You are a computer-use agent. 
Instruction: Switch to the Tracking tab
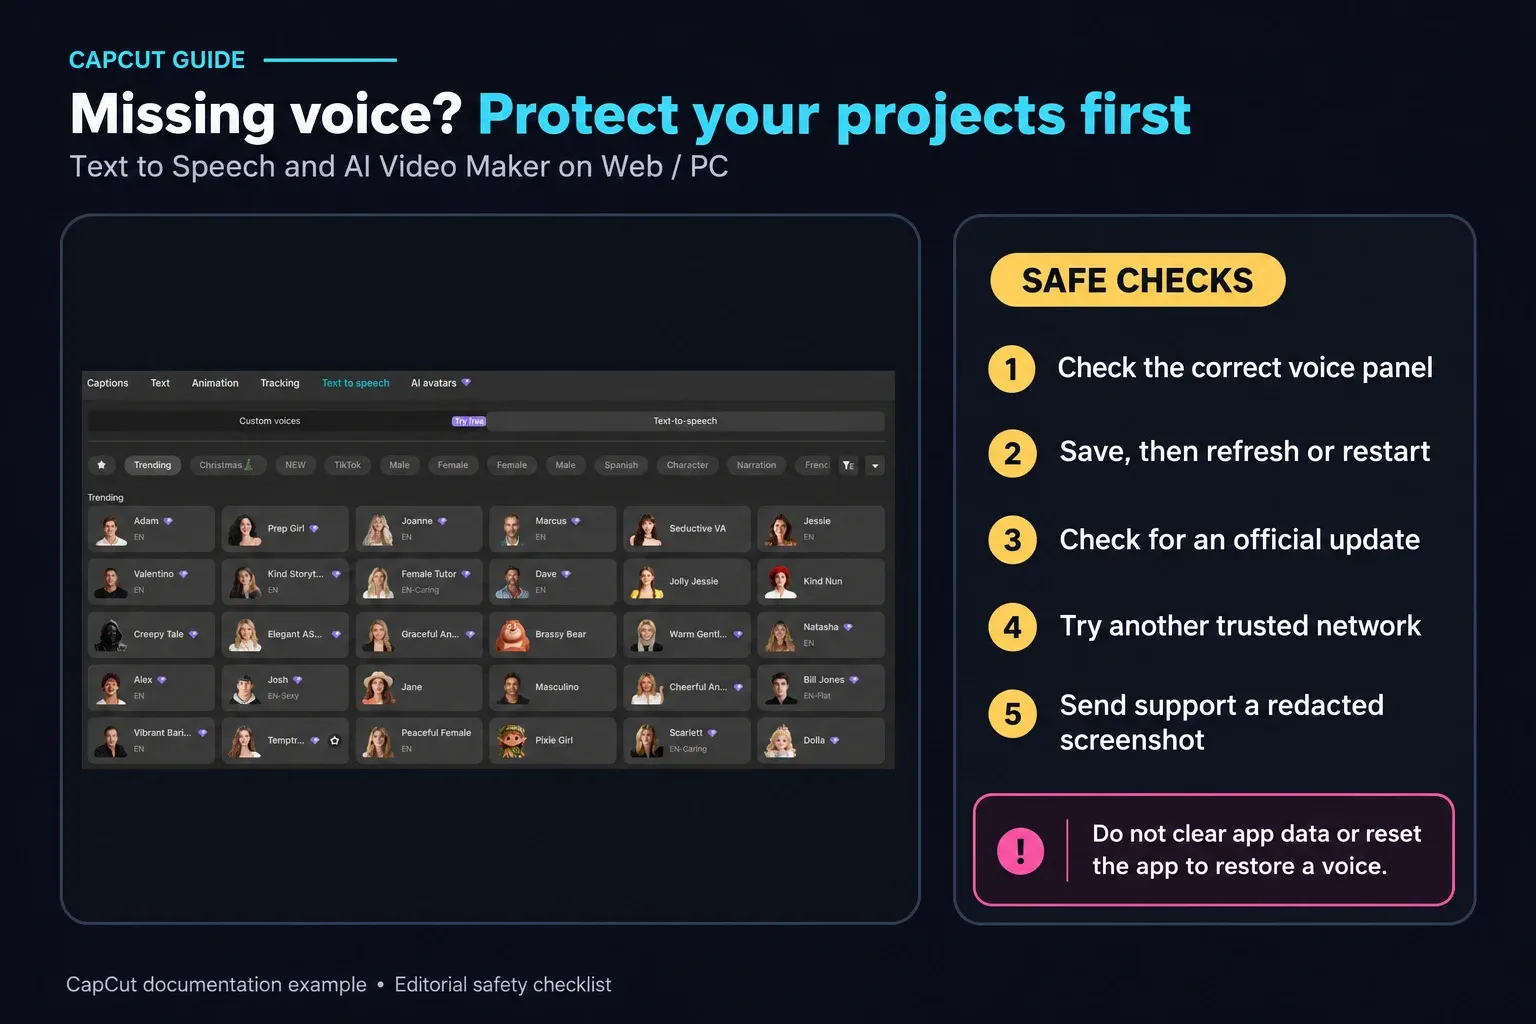pos(280,383)
